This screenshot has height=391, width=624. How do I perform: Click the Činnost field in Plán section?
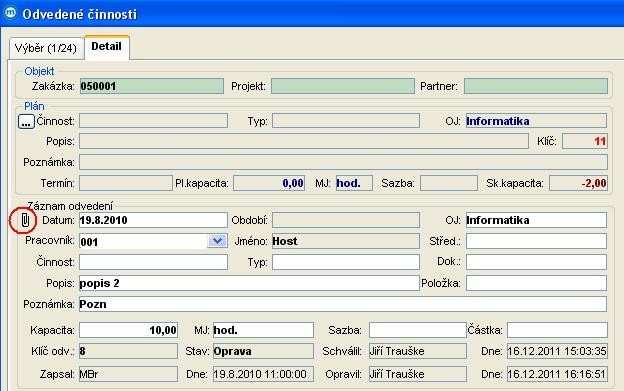pyautogui.click(x=153, y=121)
